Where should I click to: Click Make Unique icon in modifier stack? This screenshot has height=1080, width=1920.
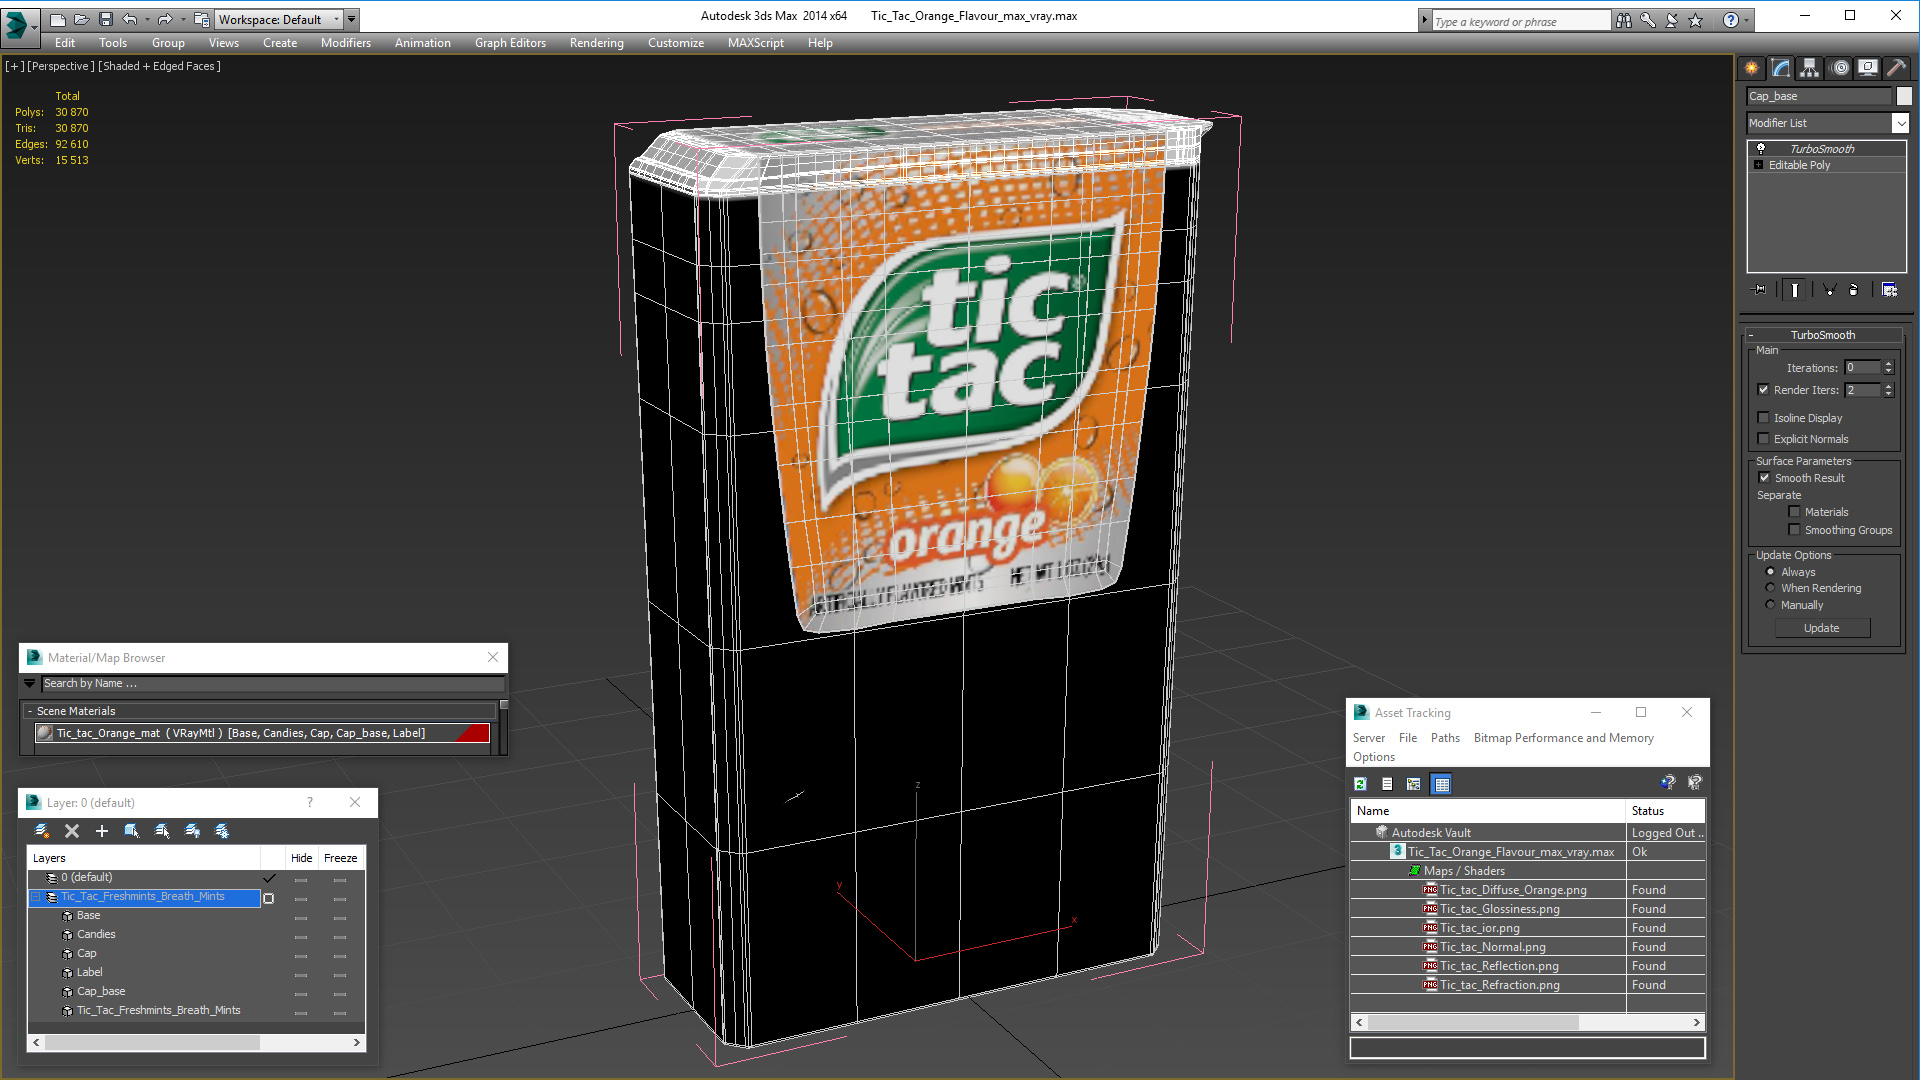tap(1829, 290)
